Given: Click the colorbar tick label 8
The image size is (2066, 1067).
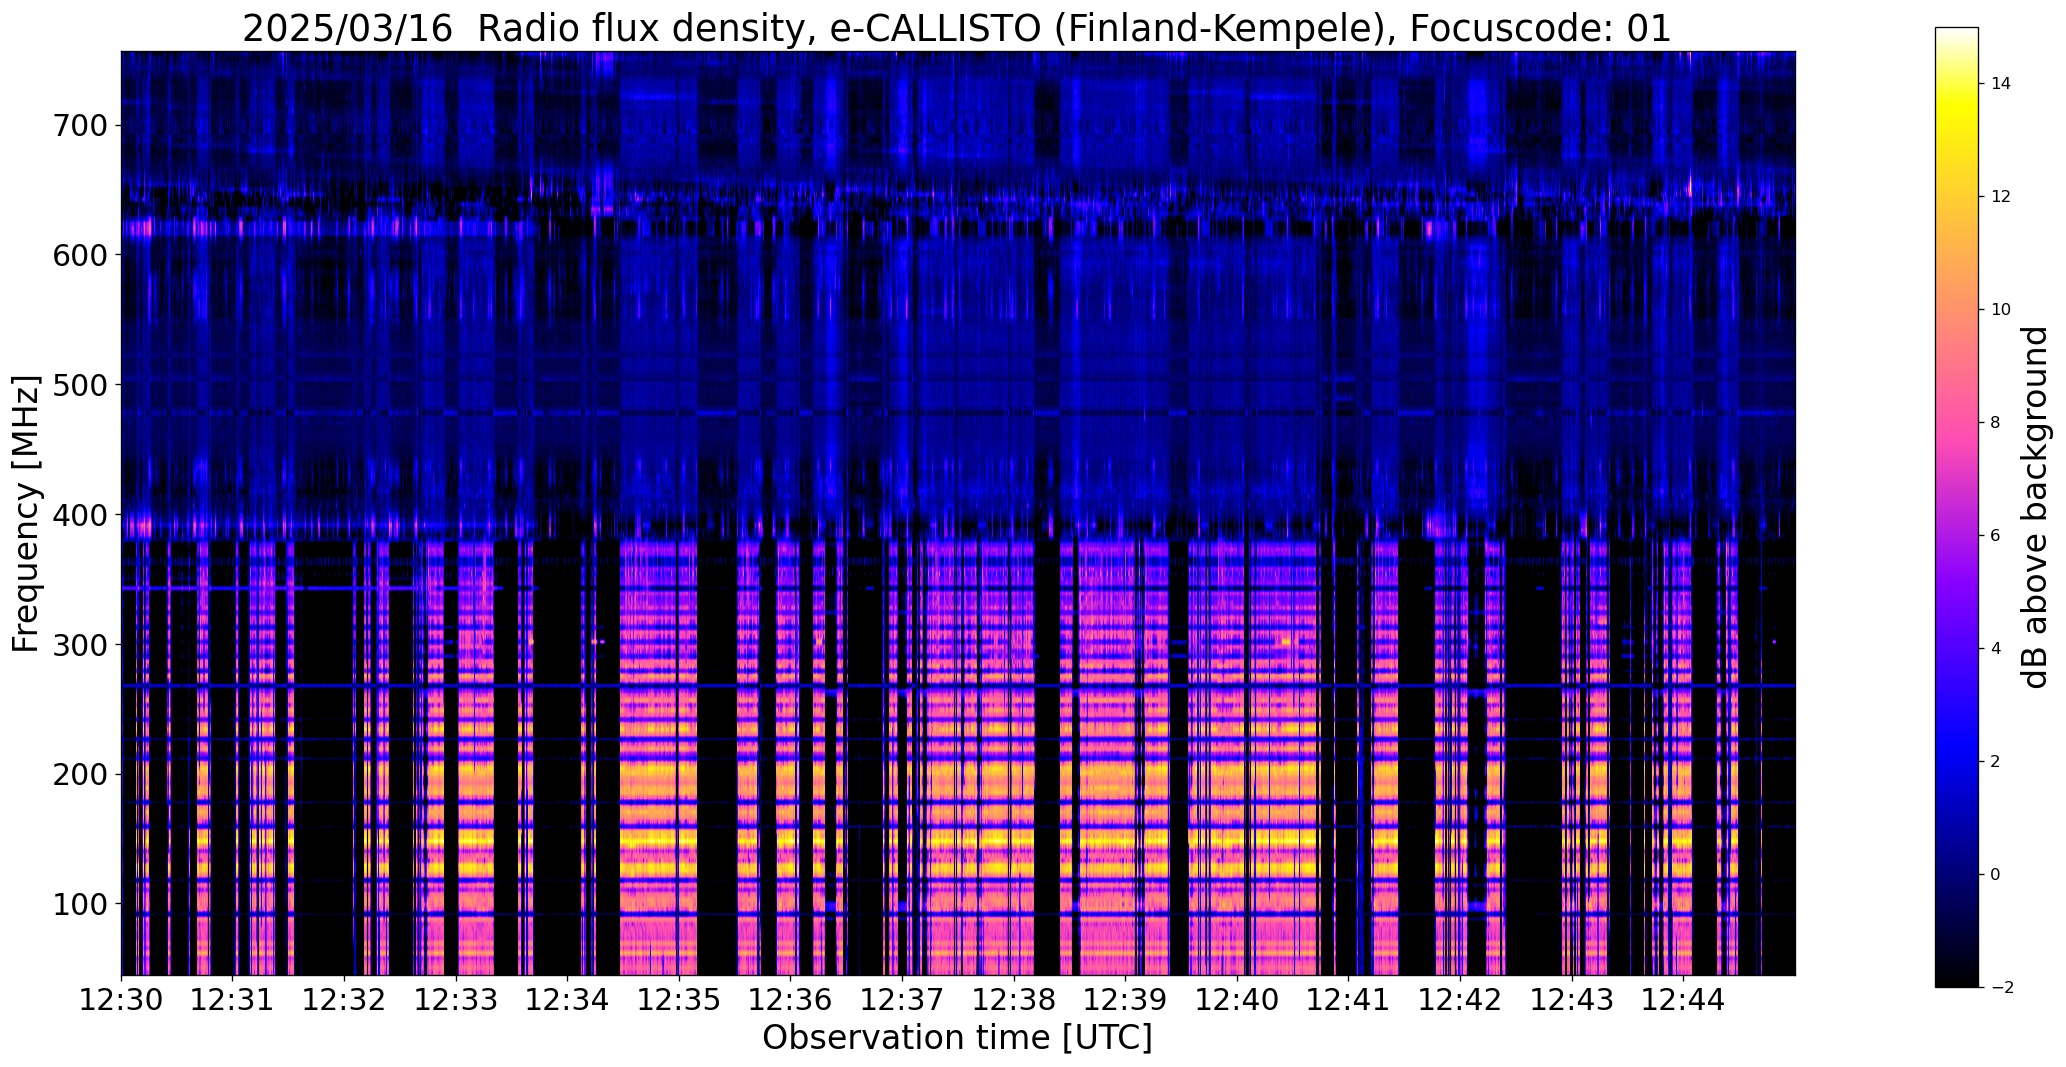Looking at the screenshot, I should click(1996, 423).
